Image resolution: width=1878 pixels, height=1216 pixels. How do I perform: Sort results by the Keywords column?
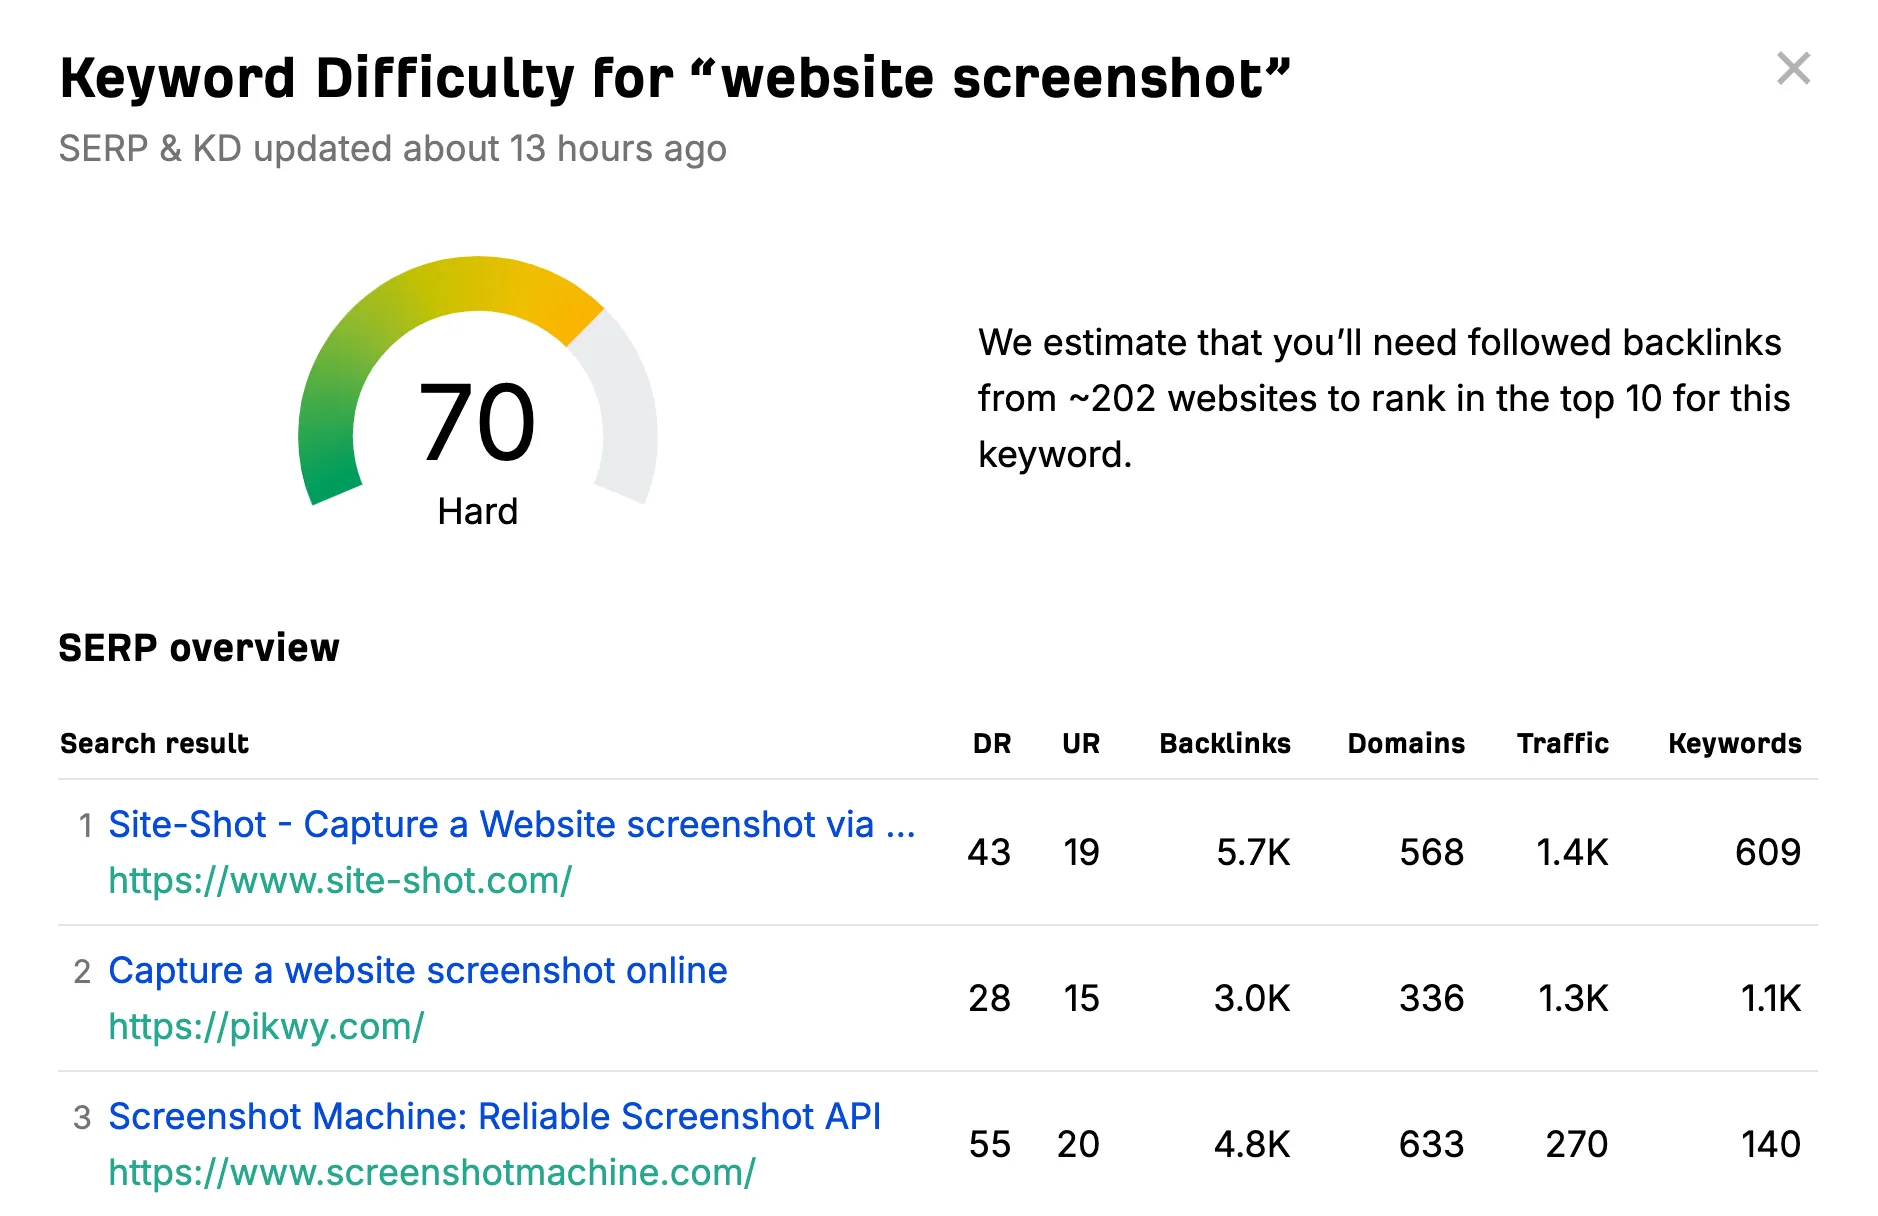(x=1734, y=743)
